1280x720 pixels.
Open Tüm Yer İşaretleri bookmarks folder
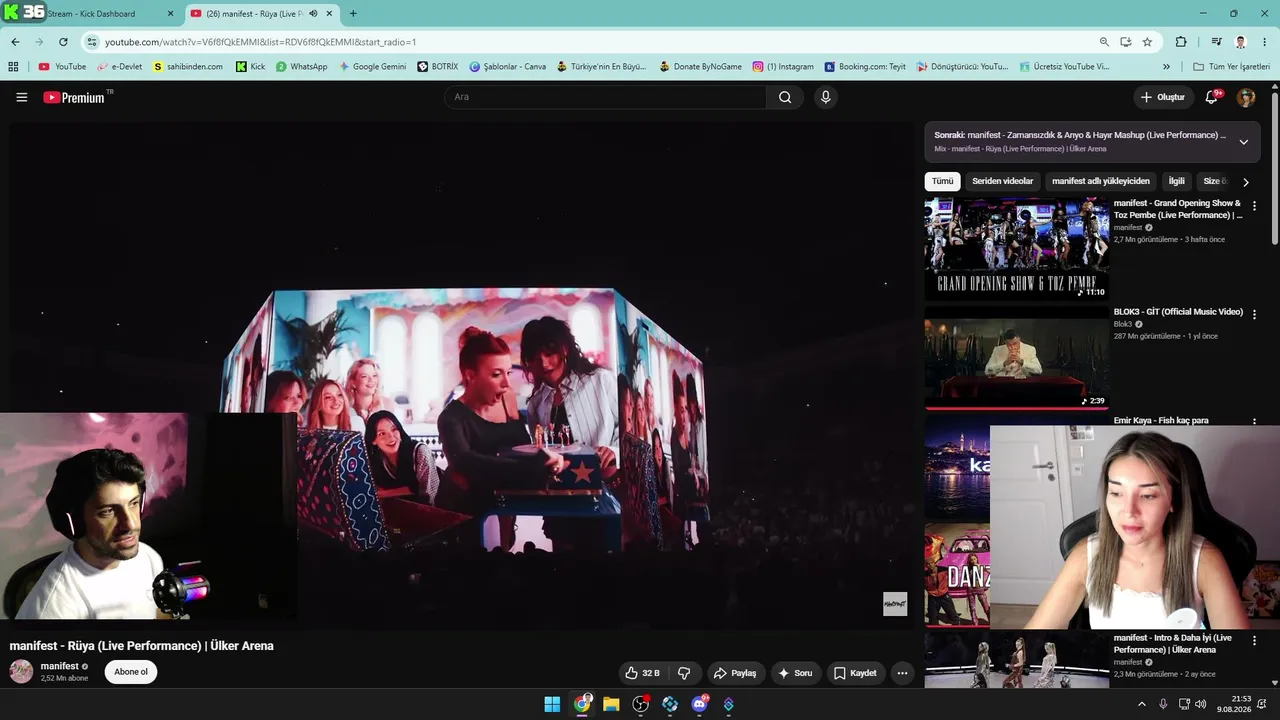[x=1231, y=67]
